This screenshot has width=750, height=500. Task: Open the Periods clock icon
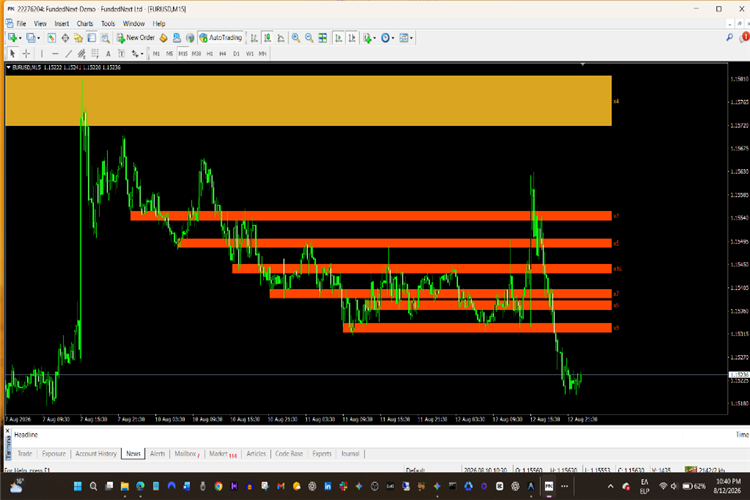tap(385, 38)
